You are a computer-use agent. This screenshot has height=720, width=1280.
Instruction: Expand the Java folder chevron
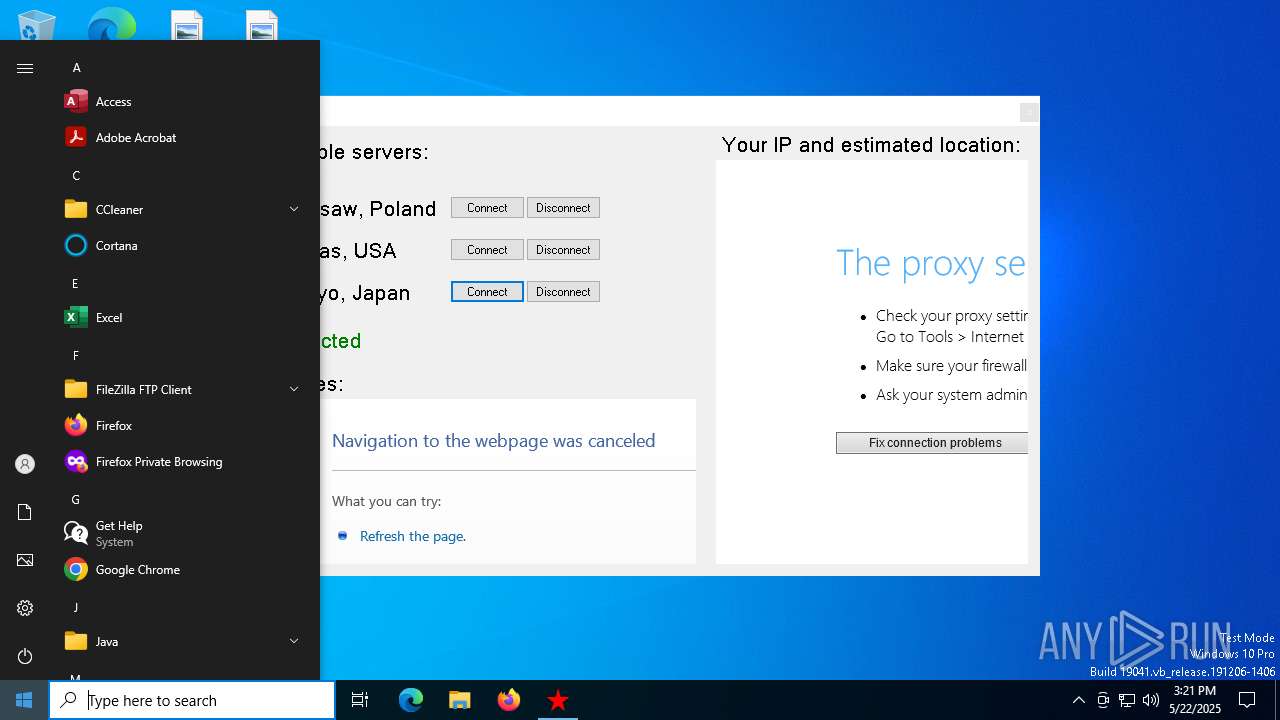coord(294,642)
